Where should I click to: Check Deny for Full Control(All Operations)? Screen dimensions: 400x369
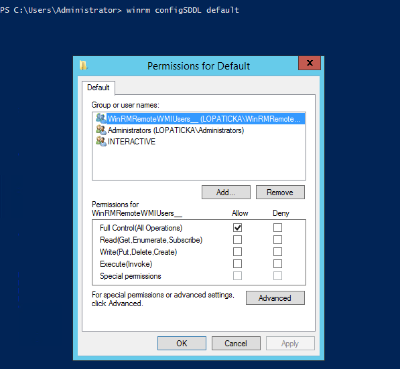click(277, 228)
